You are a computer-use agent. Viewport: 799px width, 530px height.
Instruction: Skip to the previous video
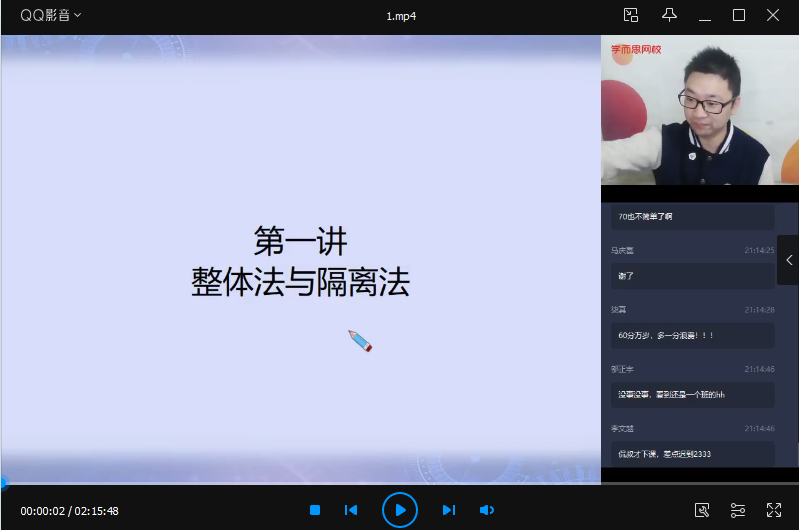click(x=351, y=510)
